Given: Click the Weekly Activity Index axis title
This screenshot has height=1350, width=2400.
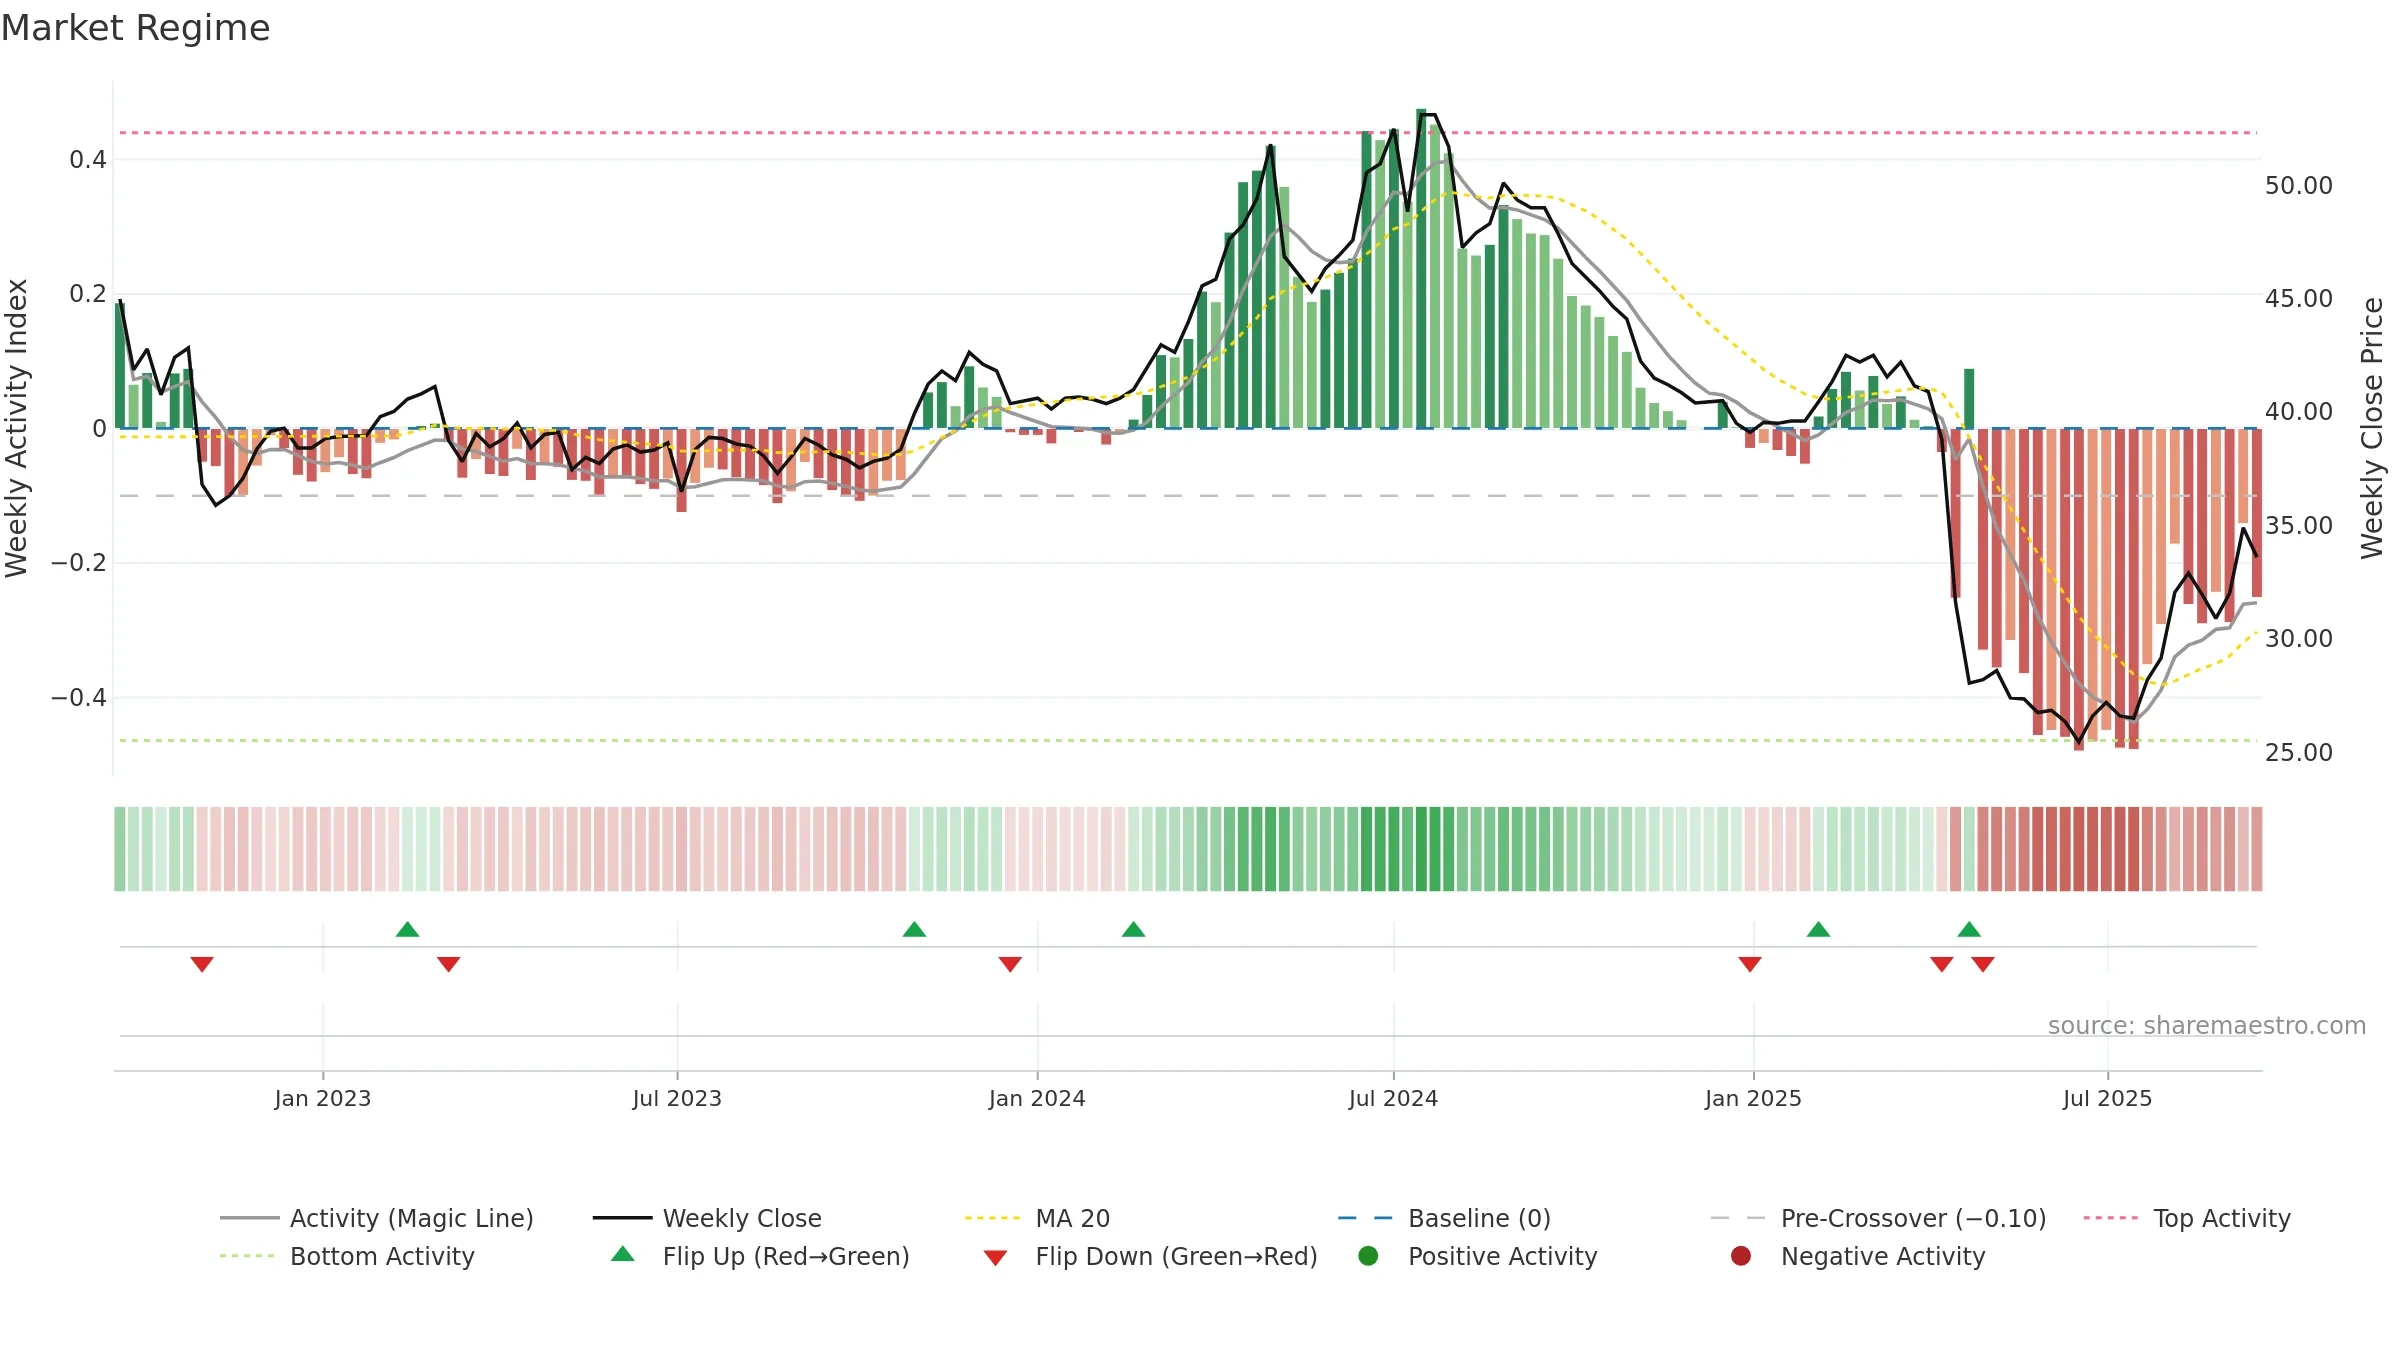Looking at the screenshot, I should coord(16,428).
